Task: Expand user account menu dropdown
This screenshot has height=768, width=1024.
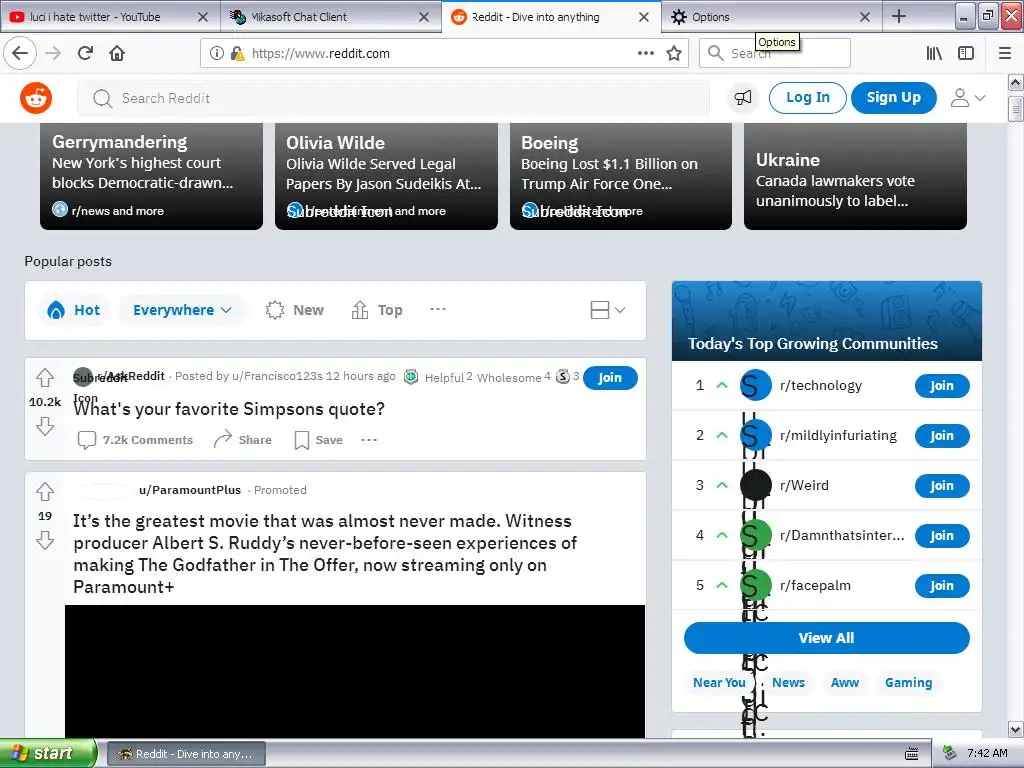Action: click(x=967, y=98)
